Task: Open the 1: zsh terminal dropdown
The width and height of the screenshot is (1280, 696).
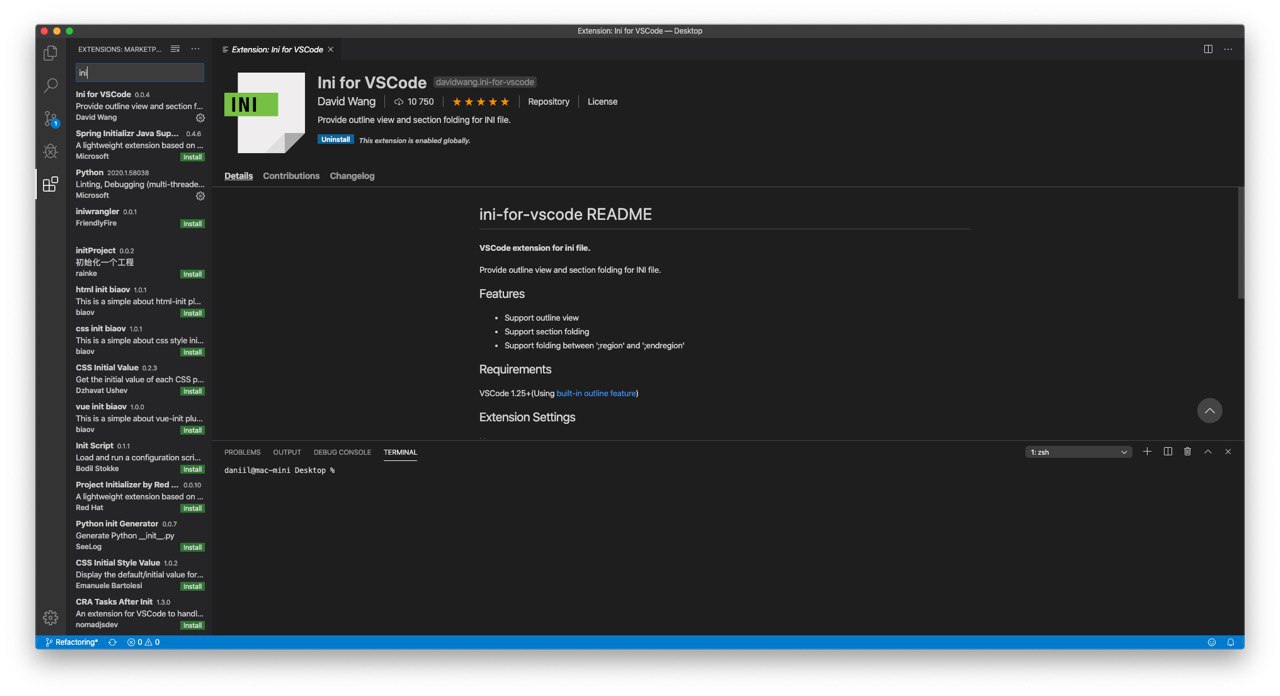Action: point(1079,452)
